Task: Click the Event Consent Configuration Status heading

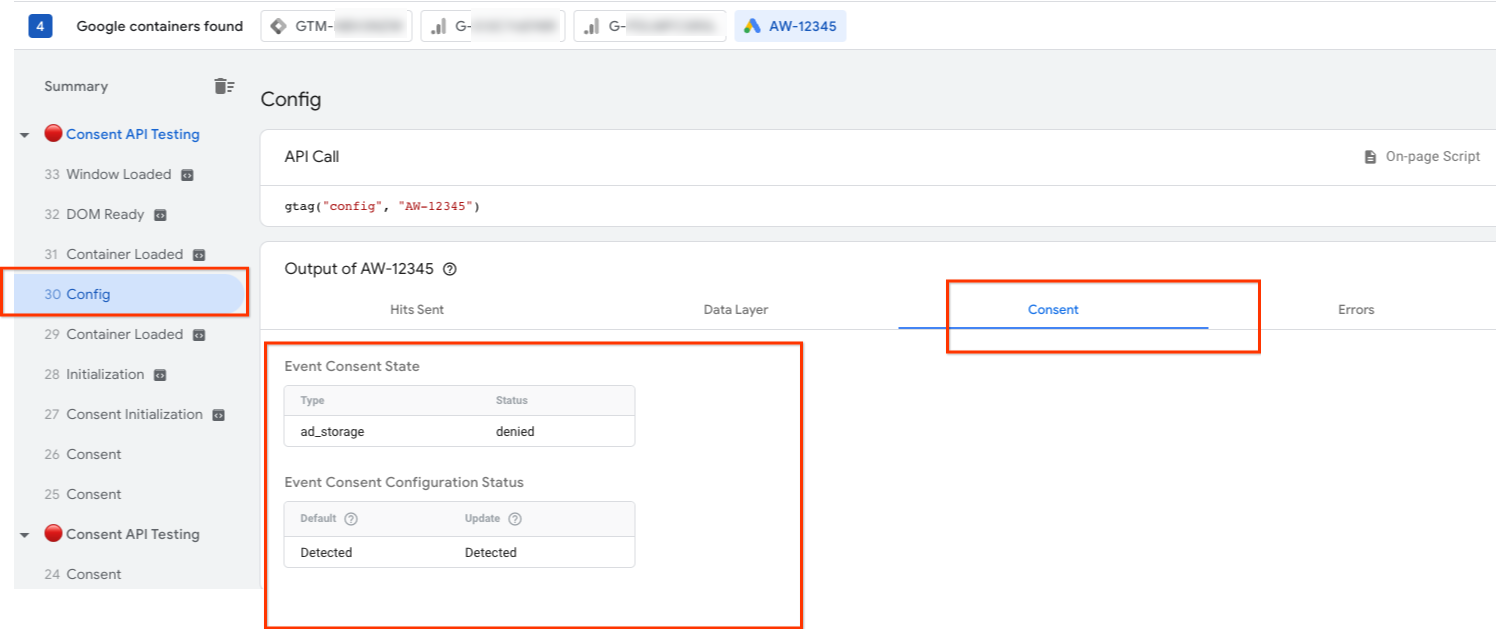Action: pos(404,482)
